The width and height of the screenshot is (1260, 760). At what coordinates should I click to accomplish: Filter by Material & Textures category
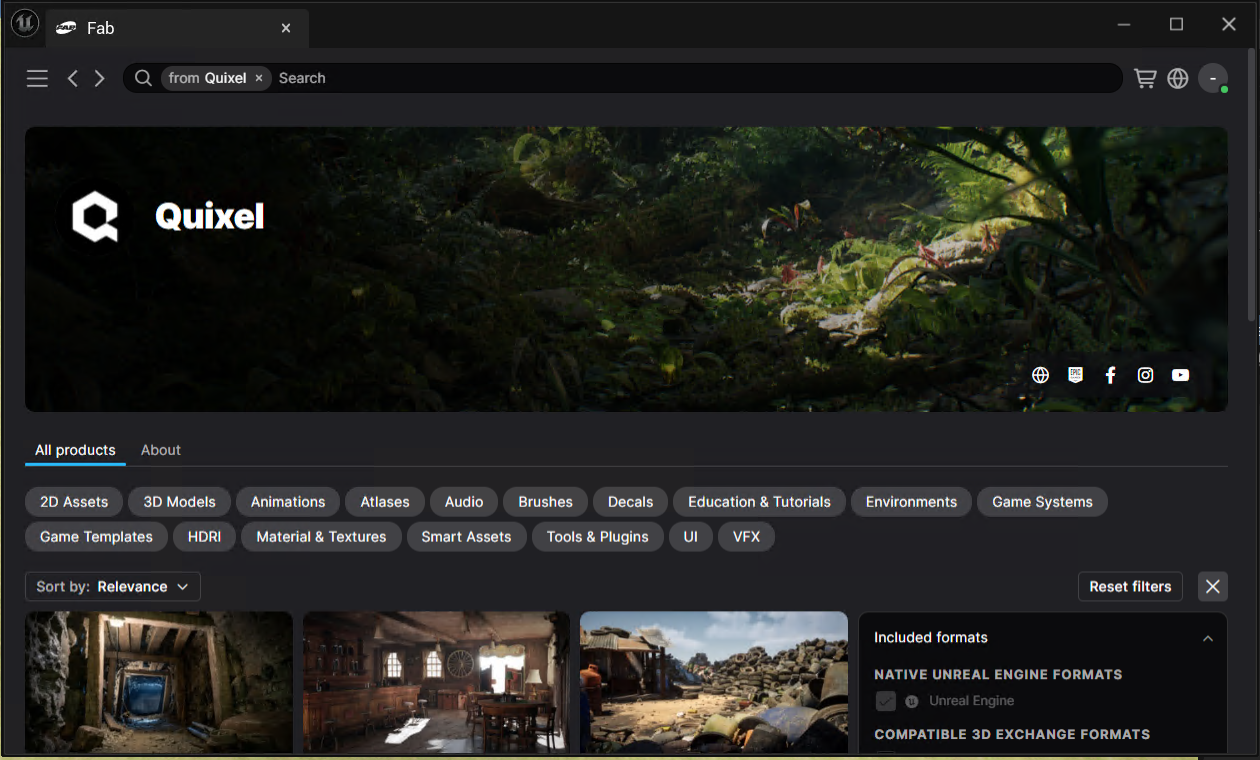coord(321,537)
